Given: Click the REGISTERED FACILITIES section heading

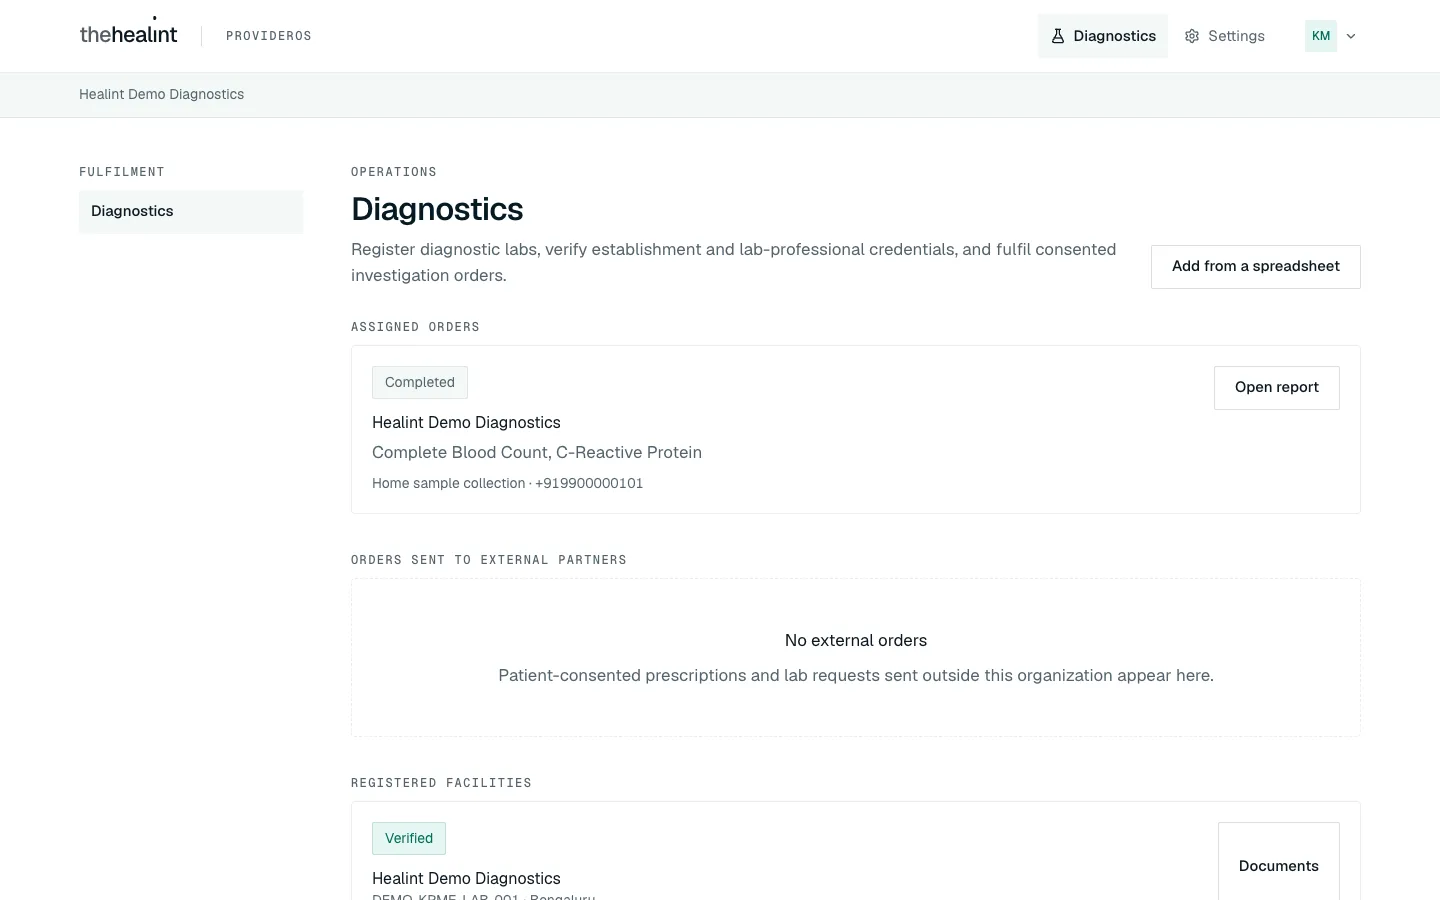Looking at the screenshot, I should [x=441, y=783].
